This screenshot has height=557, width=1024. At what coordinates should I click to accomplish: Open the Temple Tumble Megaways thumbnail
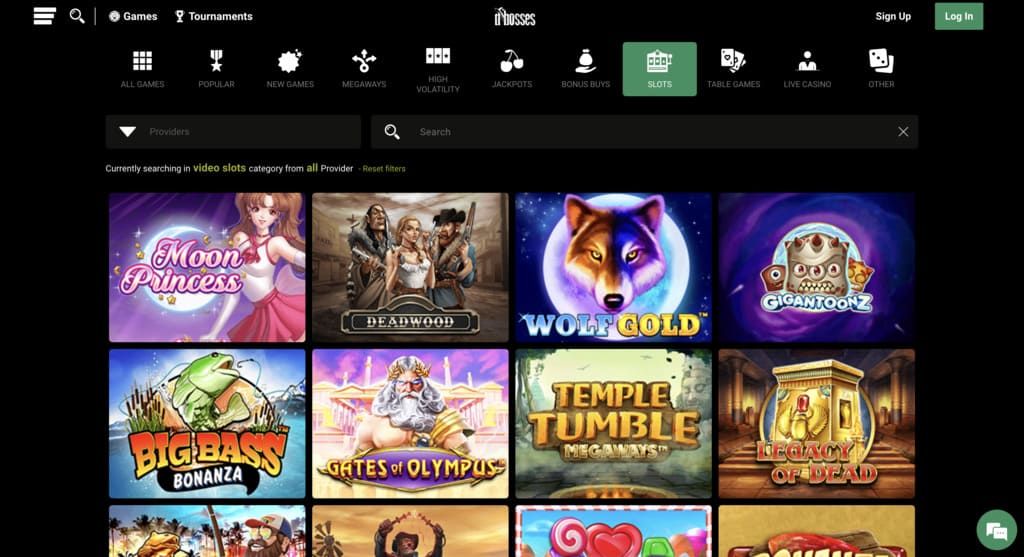613,423
